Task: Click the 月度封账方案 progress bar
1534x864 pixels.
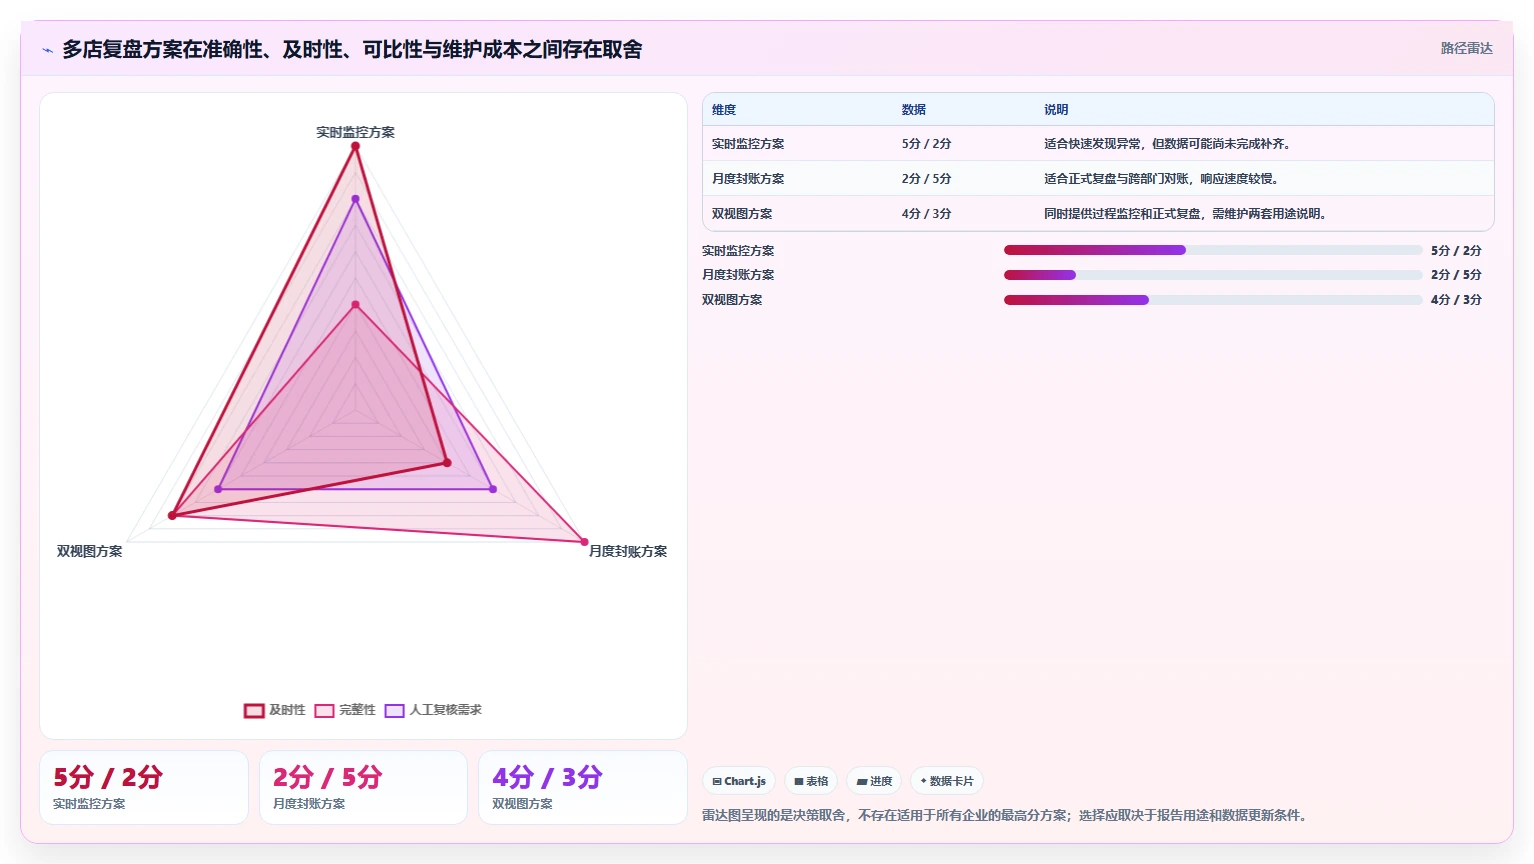Action: pos(1213,275)
